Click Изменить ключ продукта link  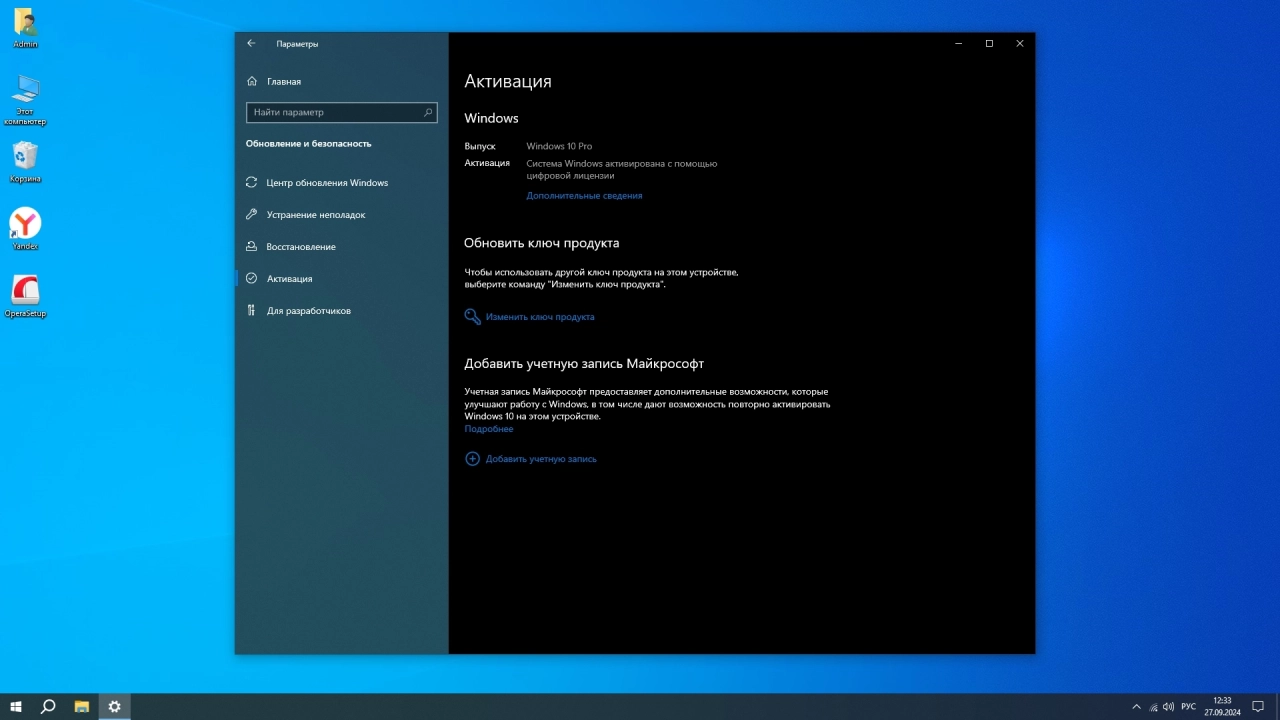pyautogui.click(x=540, y=317)
